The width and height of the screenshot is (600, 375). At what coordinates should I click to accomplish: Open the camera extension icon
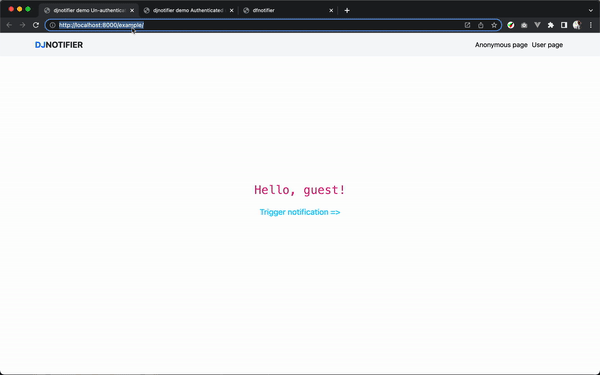pyautogui.click(x=524, y=25)
